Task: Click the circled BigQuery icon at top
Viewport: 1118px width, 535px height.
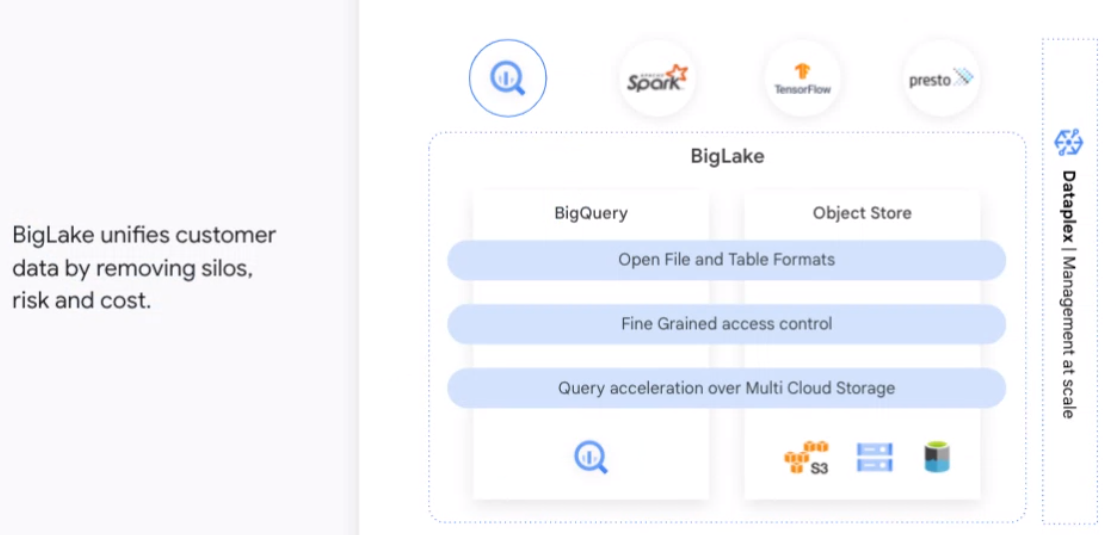Action: pyautogui.click(x=508, y=78)
